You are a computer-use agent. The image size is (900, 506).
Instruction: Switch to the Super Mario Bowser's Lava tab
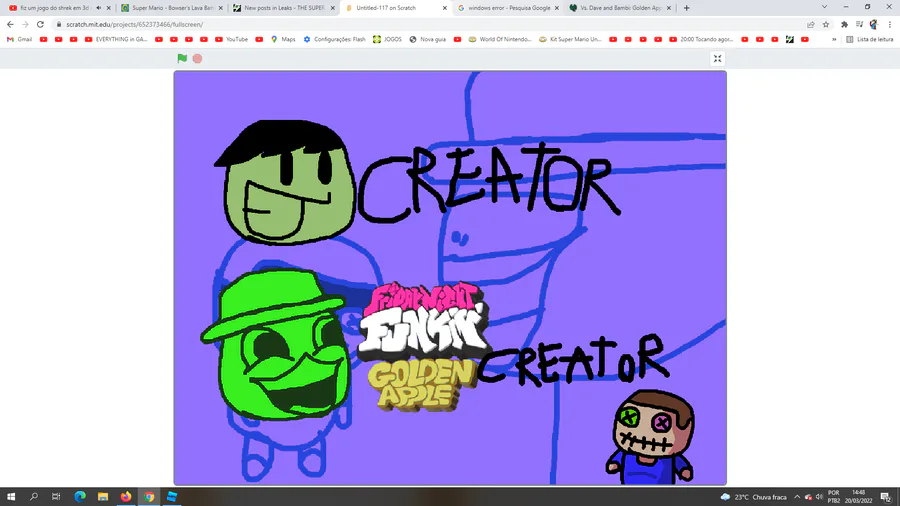tap(171, 8)
